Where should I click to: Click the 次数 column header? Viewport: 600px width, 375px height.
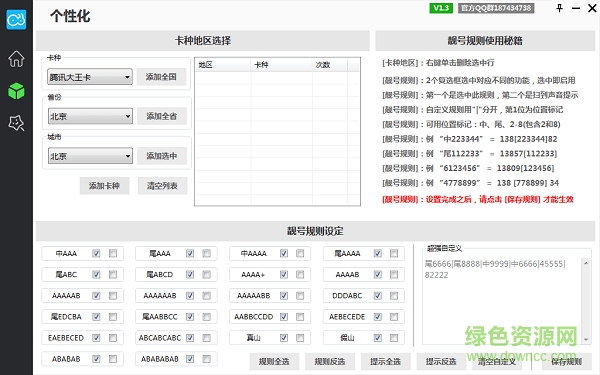click(x=330, y=65)
